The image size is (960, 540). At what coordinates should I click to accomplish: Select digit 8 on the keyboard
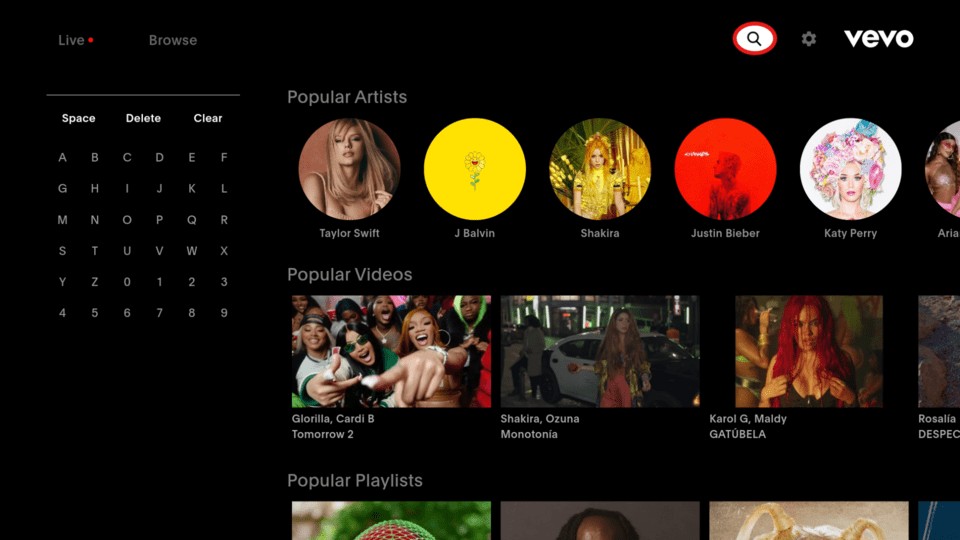(192, 313)
